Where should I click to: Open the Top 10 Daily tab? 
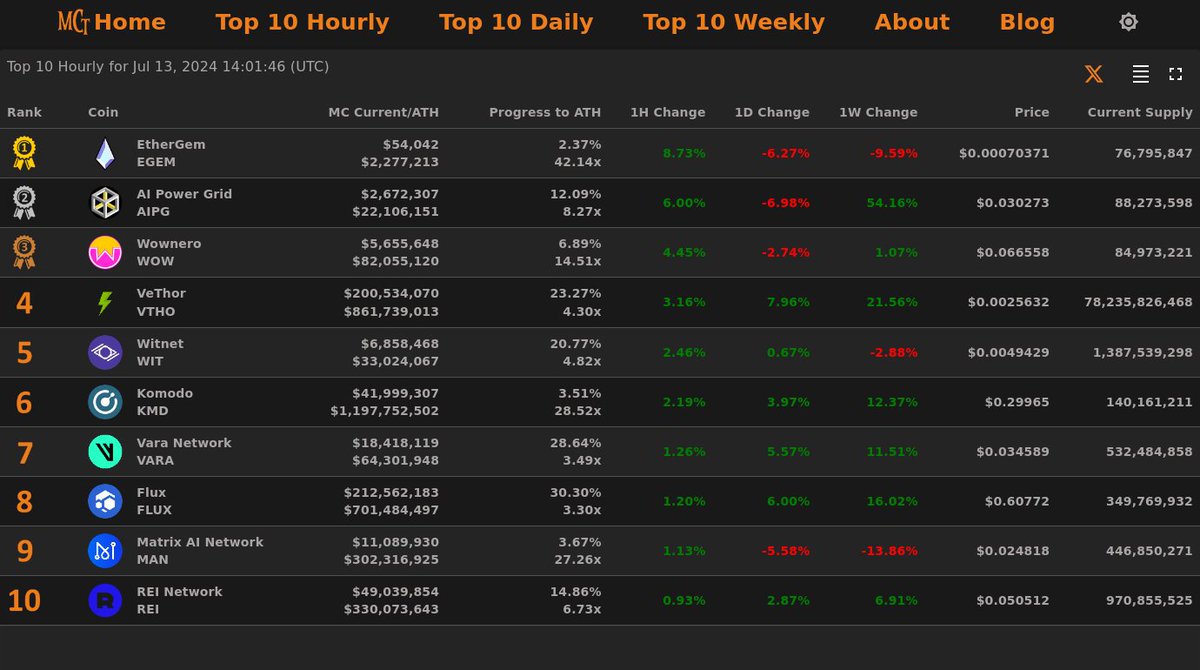pyautogui.click(x=516, y=22)
